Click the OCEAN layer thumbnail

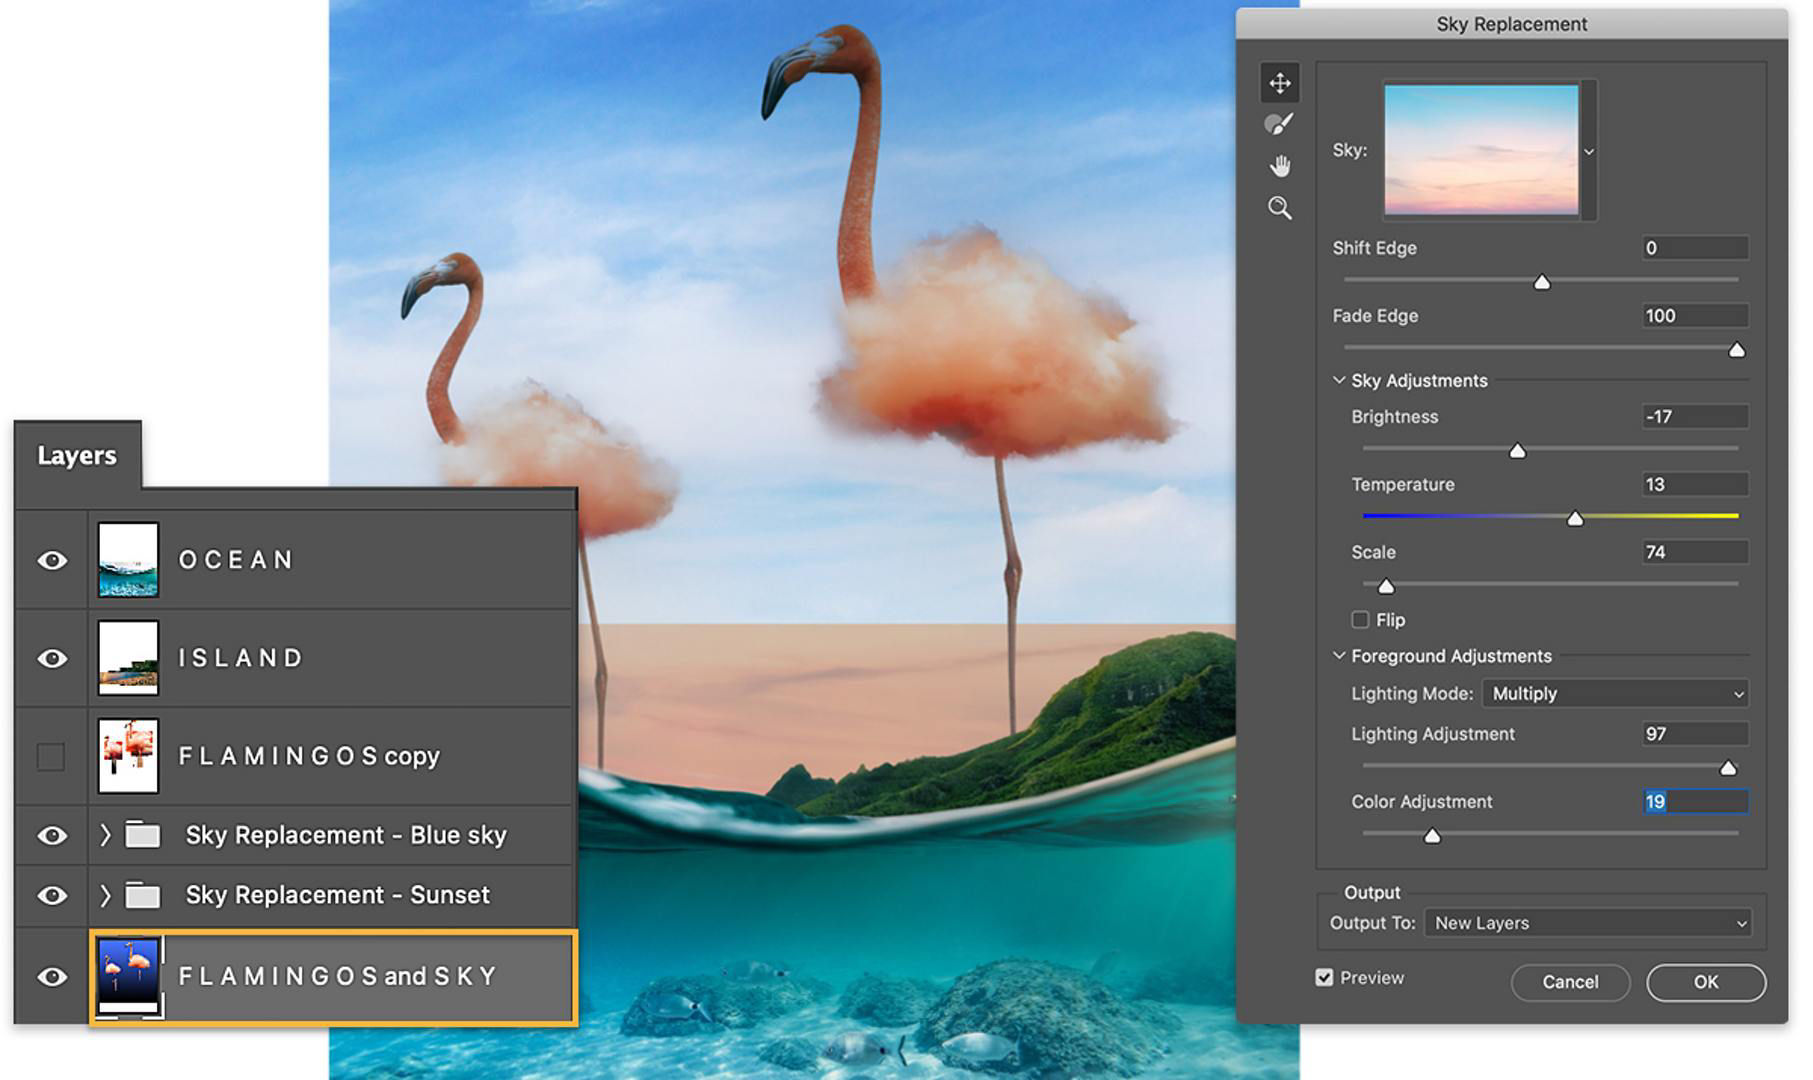click(128, 559)
